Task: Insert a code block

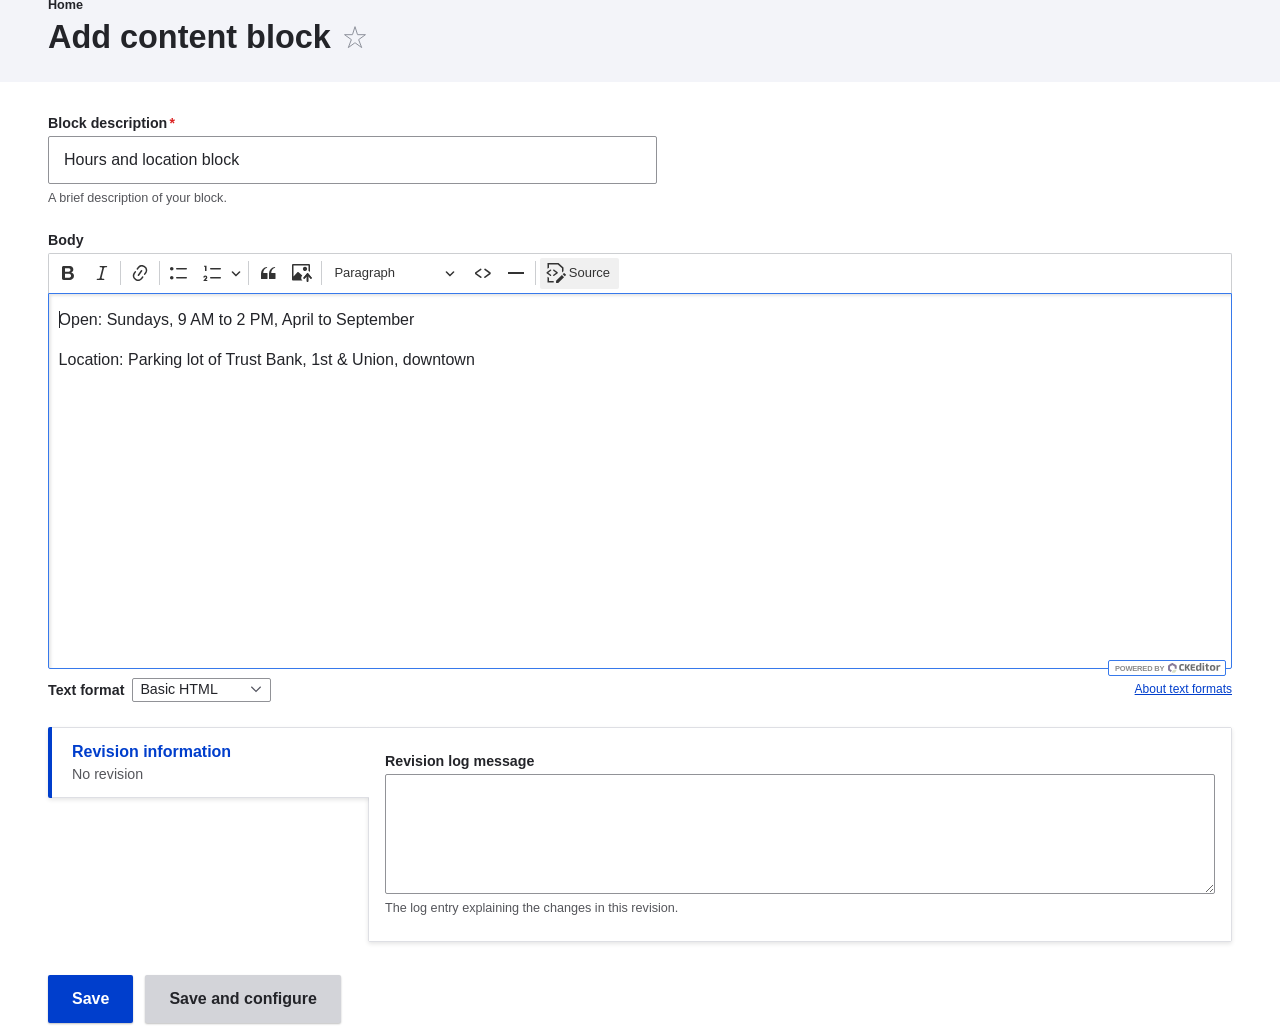Action: (x=483, y=273)
